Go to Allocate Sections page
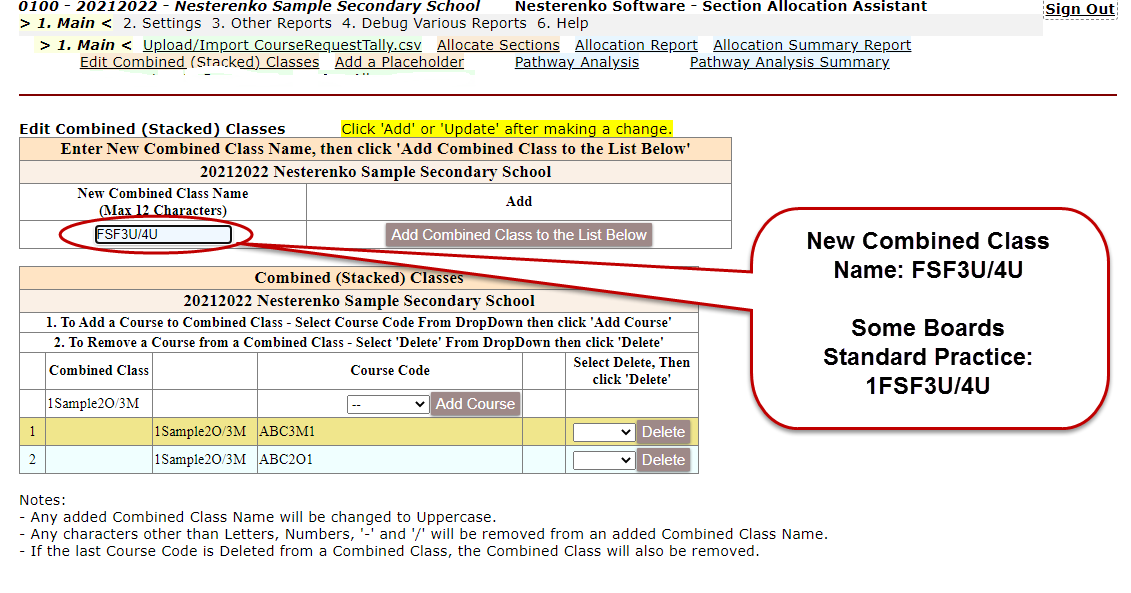 (498, 45)
